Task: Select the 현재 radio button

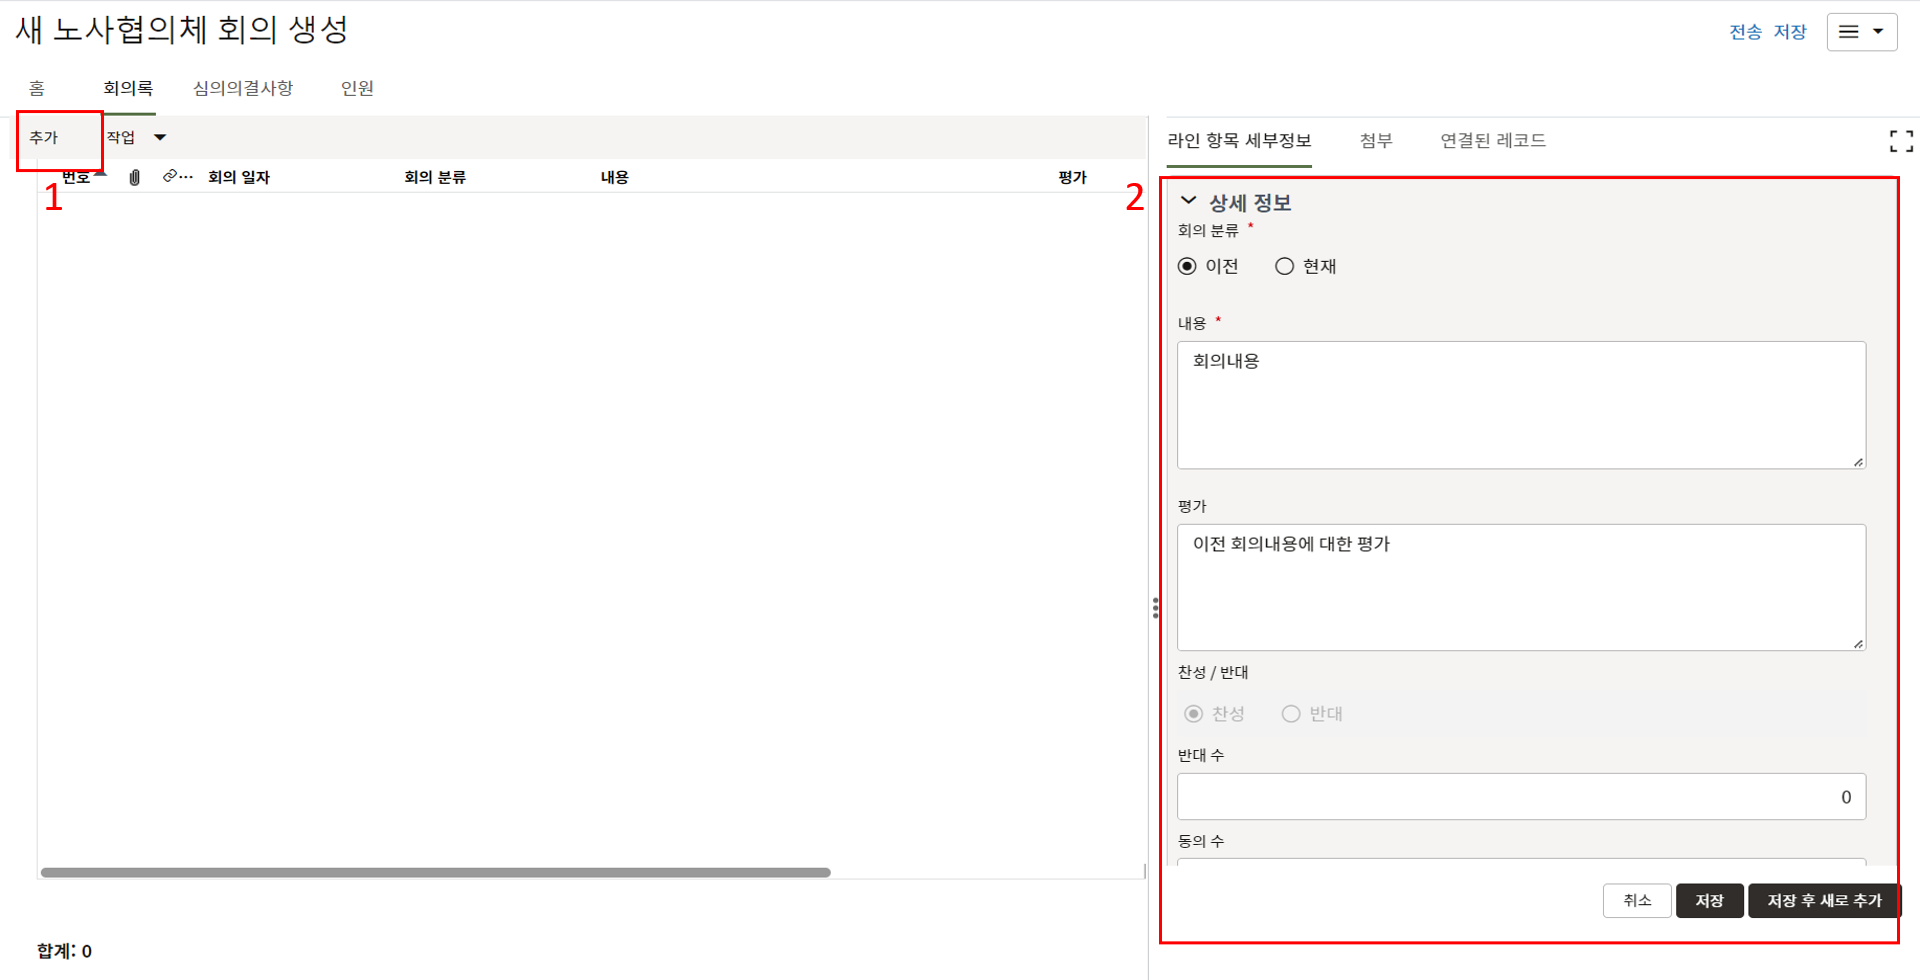Action: click(x=1284, y=266)
